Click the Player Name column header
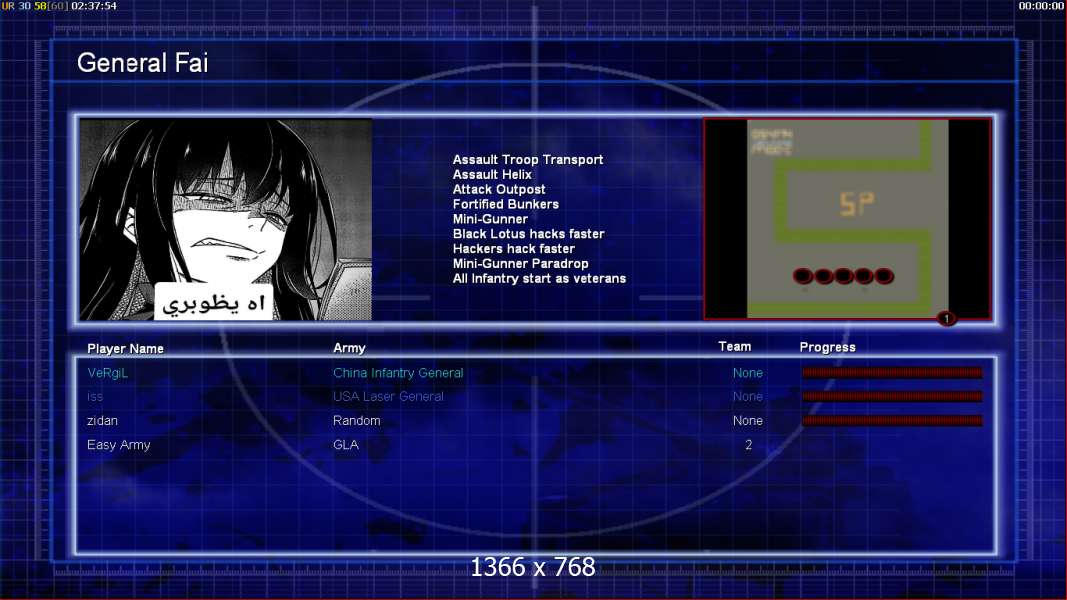The image size is (1067, 600). coord(125,349)
